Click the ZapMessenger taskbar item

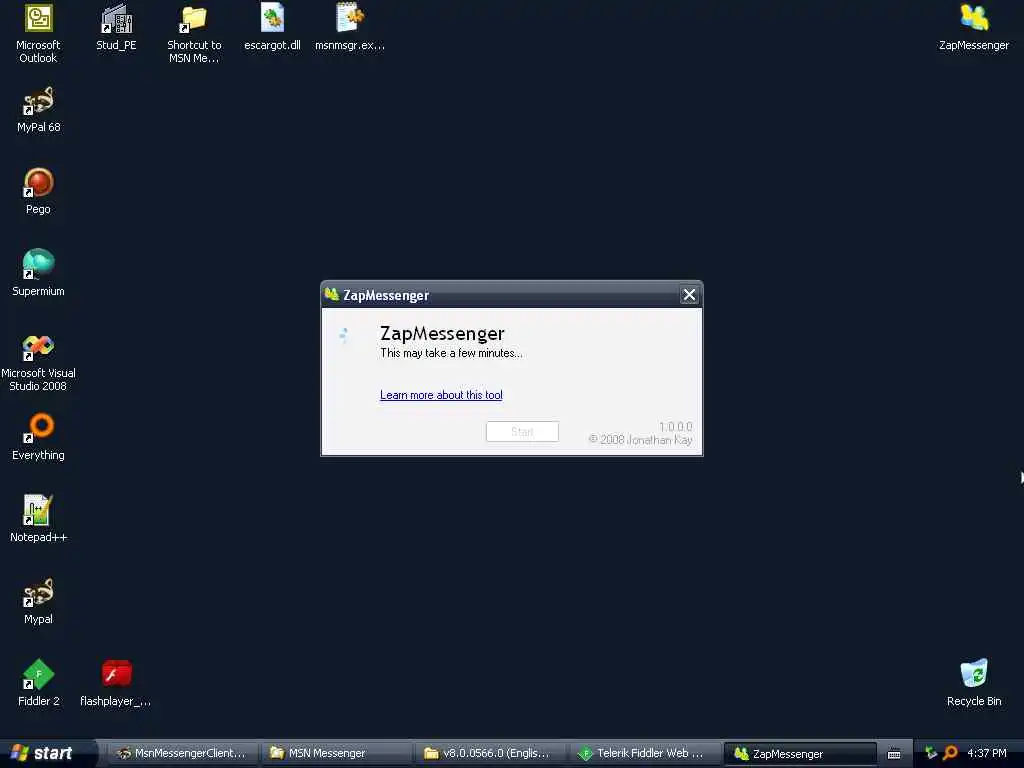click(x=799, y=754)
